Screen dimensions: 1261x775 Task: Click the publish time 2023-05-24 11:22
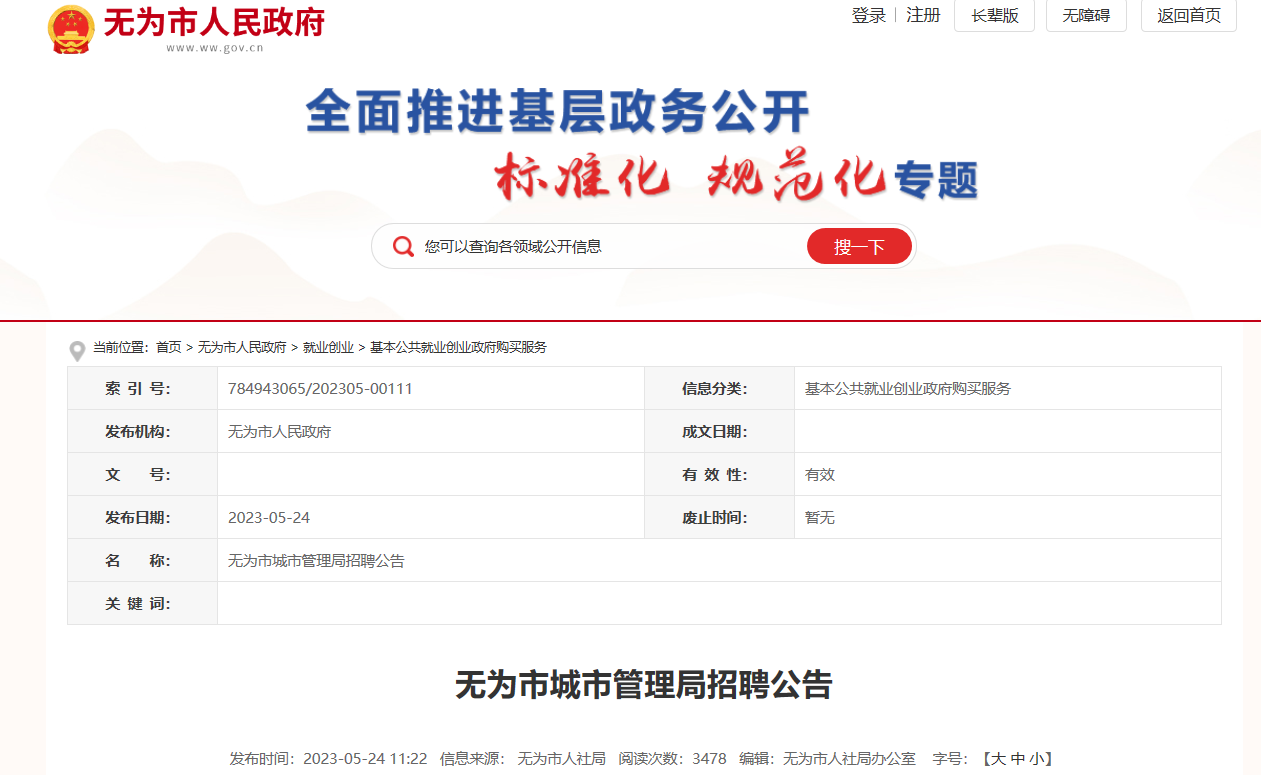pyautogui.click(x=365, y=759)
